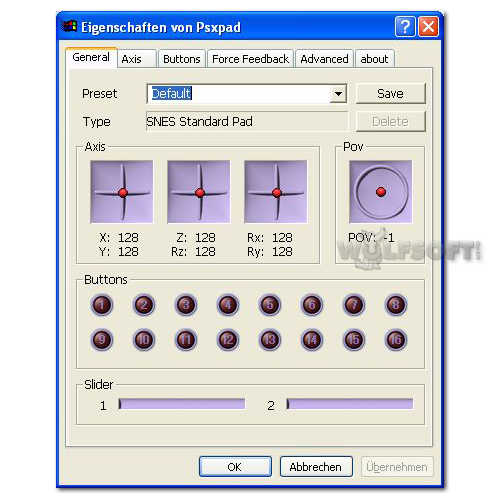Click the Type label
Viewport: 500px width, 500px height.
pyautogui.click(x=97, y=122)
